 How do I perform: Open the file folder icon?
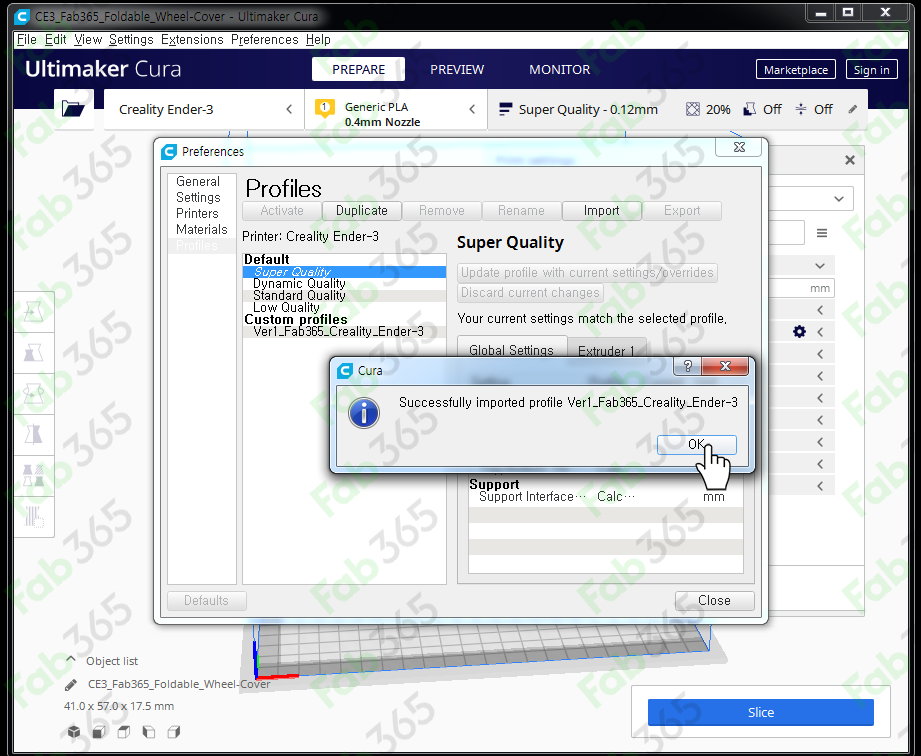pyautogui.click(x=73, y=109)
